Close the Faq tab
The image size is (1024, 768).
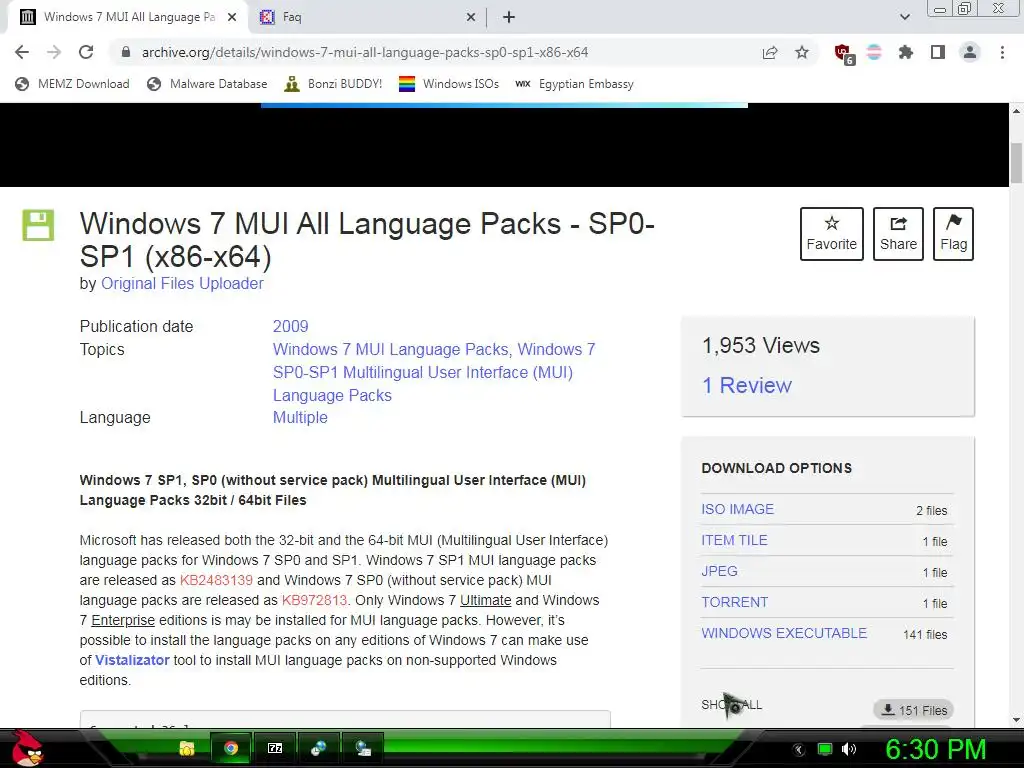(x=471, y=18)
